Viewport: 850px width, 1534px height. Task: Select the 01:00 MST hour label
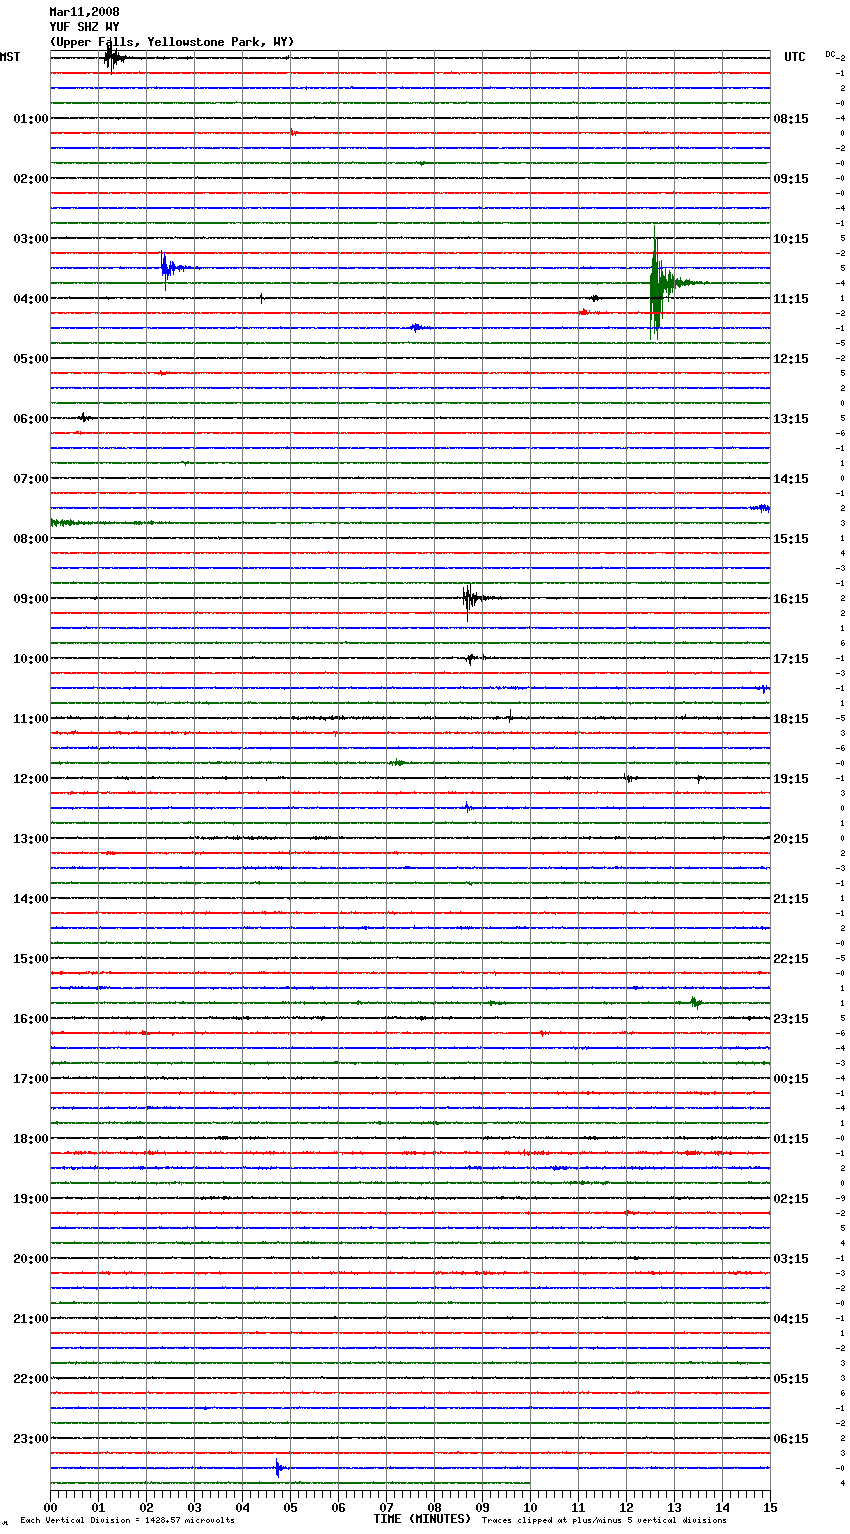tap(30, 119)
